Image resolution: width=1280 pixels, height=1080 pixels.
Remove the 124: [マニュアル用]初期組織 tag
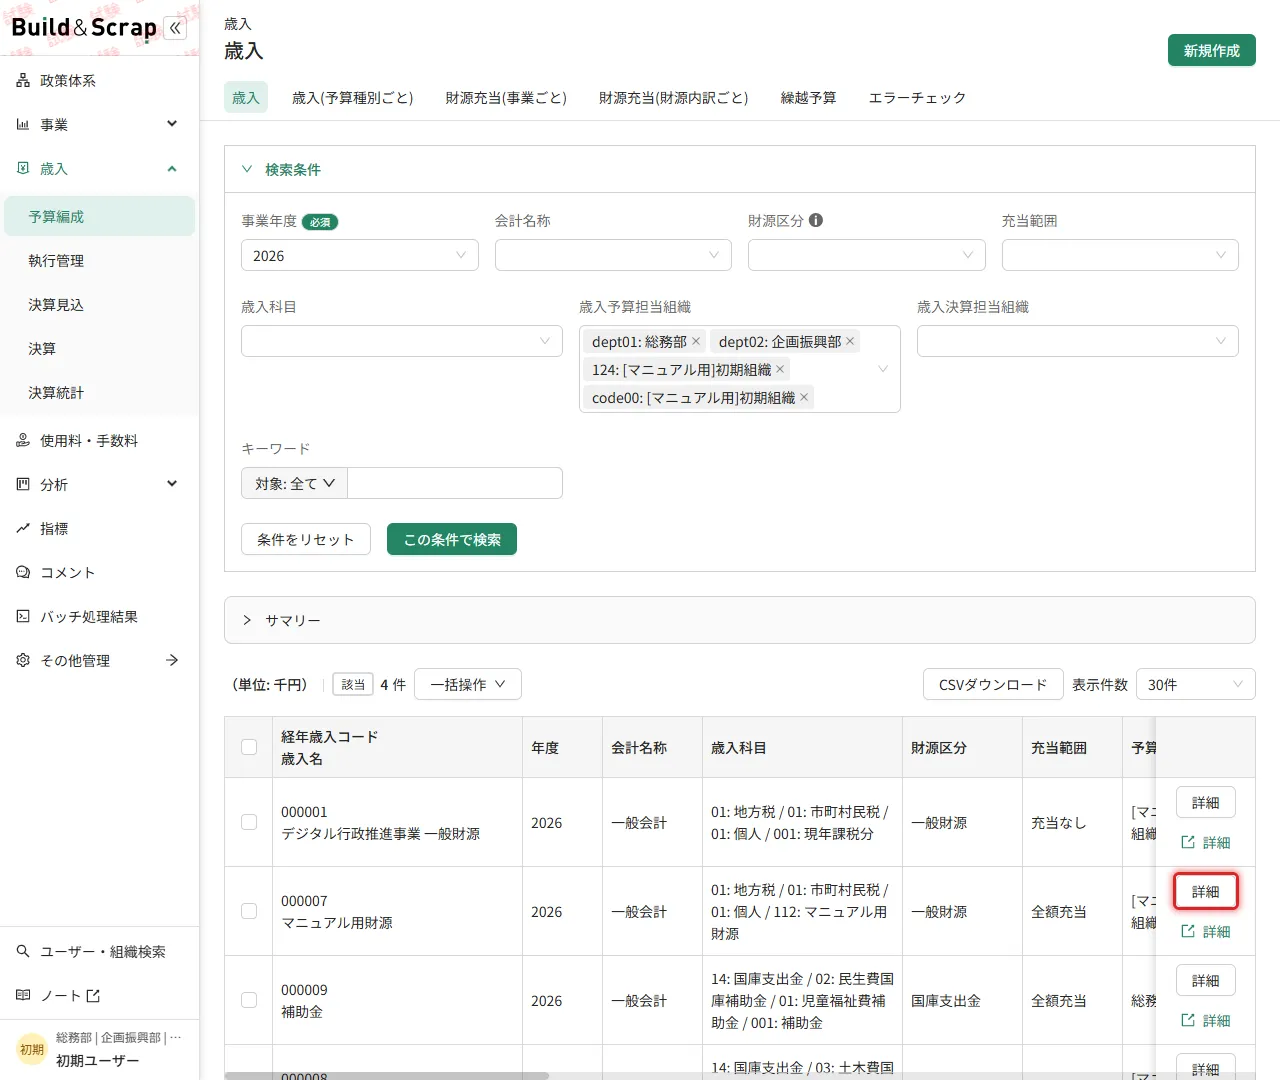tap(780, 370)
